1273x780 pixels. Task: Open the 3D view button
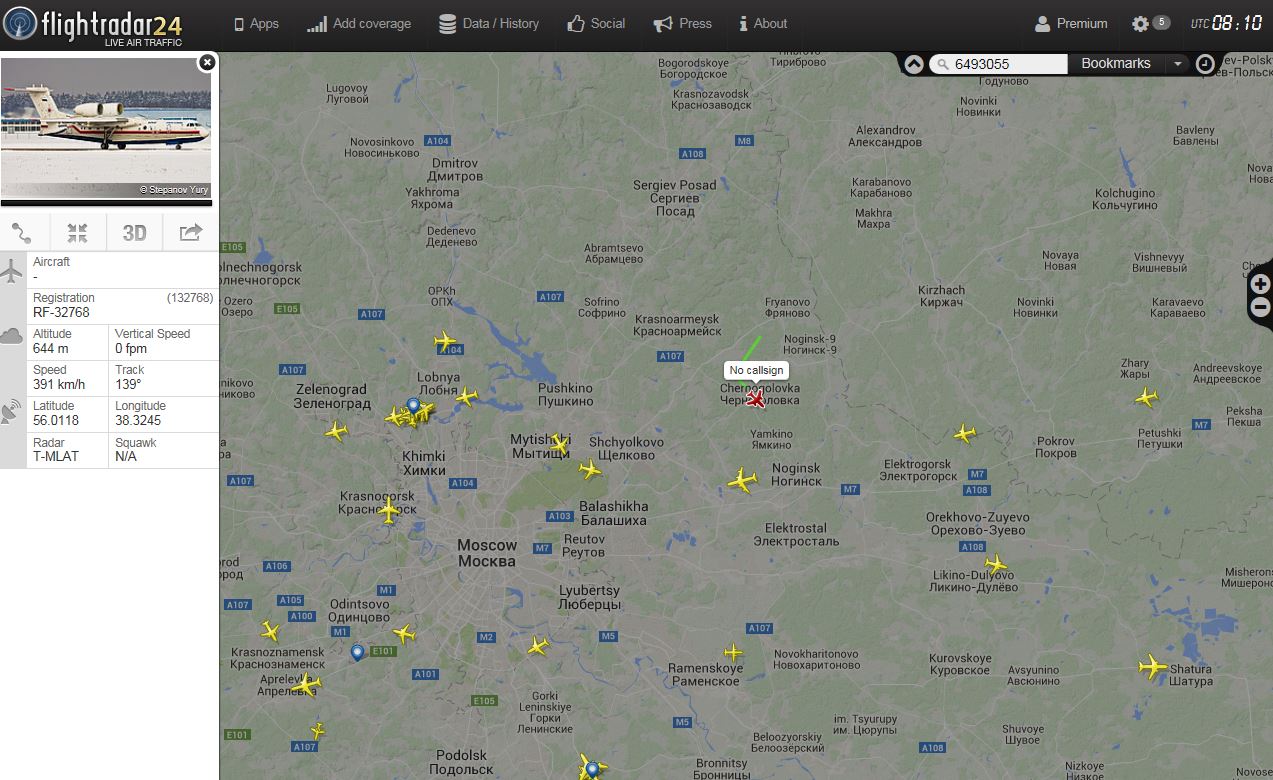(134, 233)
